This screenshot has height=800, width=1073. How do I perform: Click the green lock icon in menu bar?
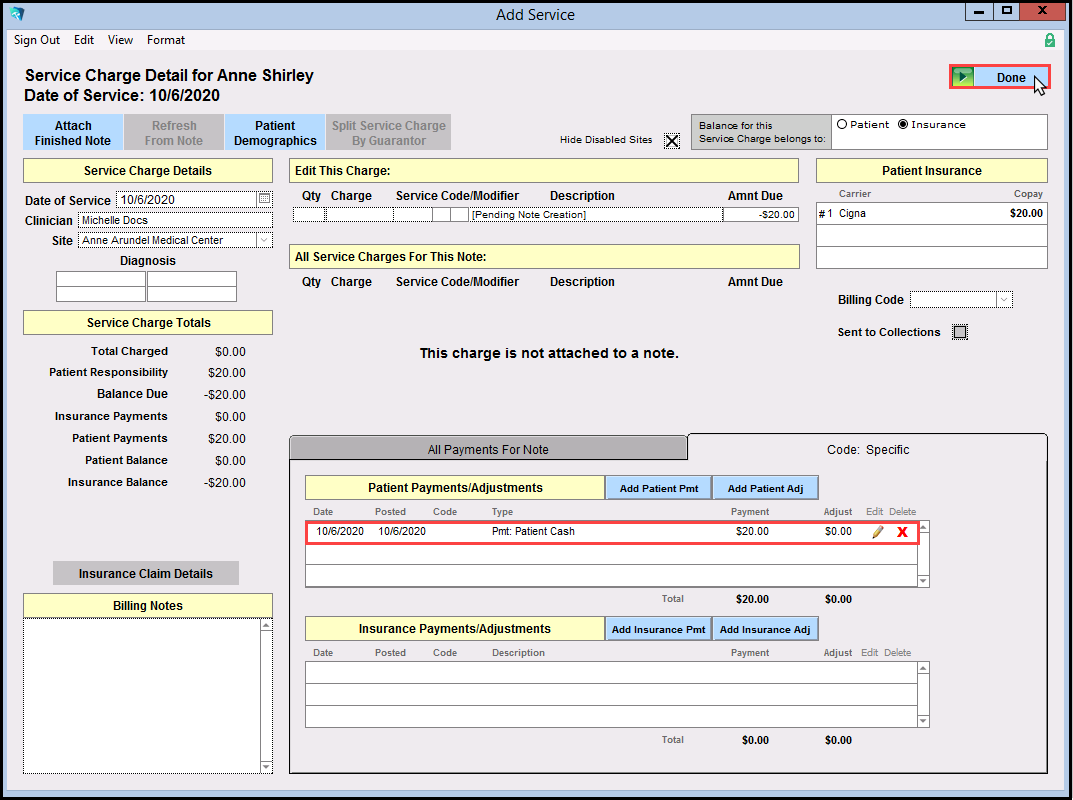(x=1049, y=40)
